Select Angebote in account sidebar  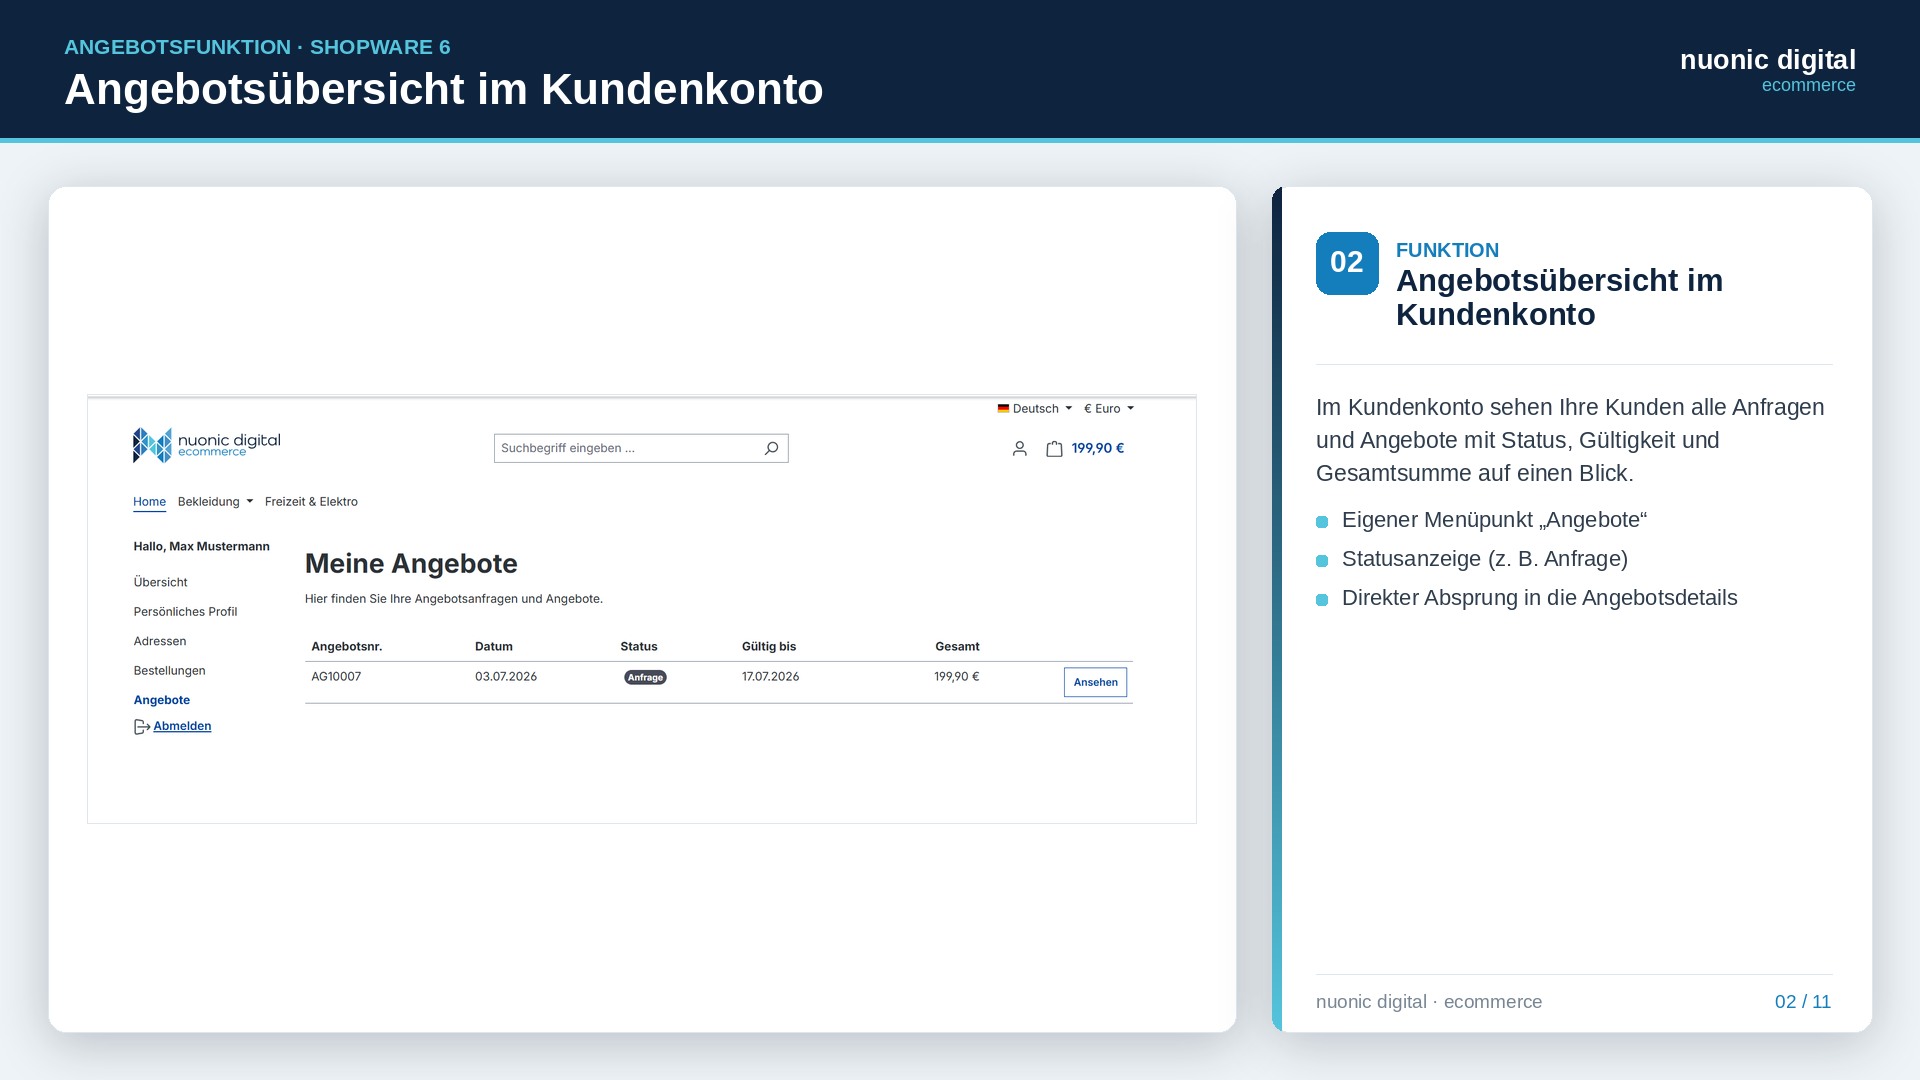click(x=161, y=700)
